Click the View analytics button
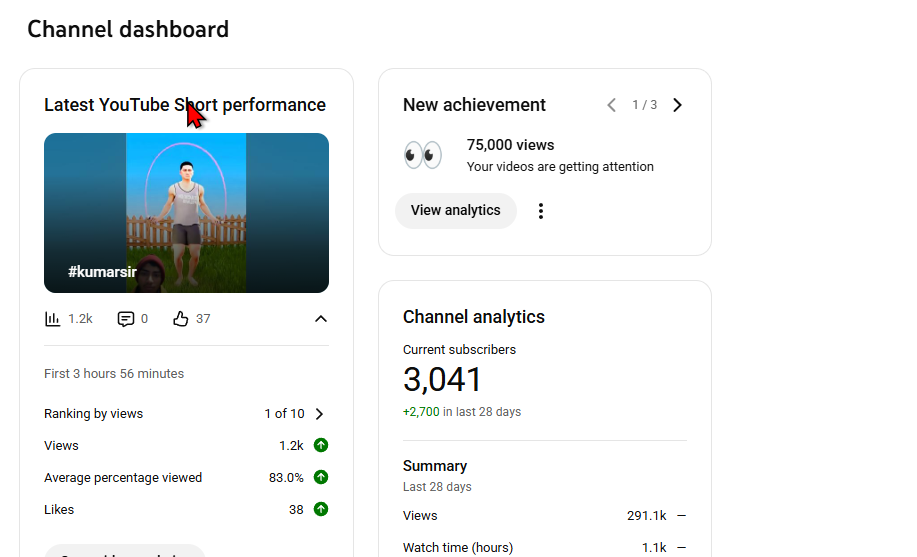Image resolution: width=917 pixels, height=557 pixels. pos(455,211)
